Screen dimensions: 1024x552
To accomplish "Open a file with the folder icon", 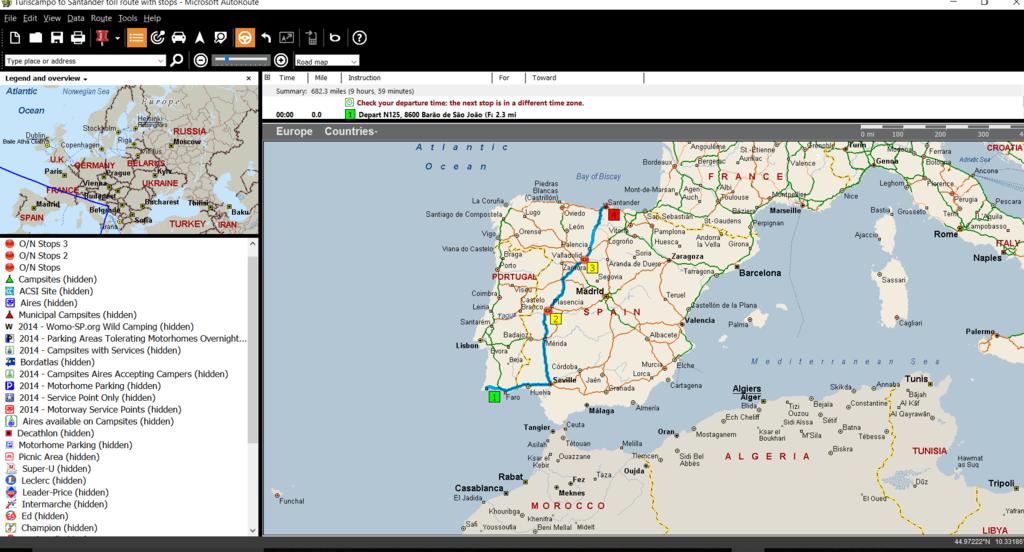I will pos(35,38).
